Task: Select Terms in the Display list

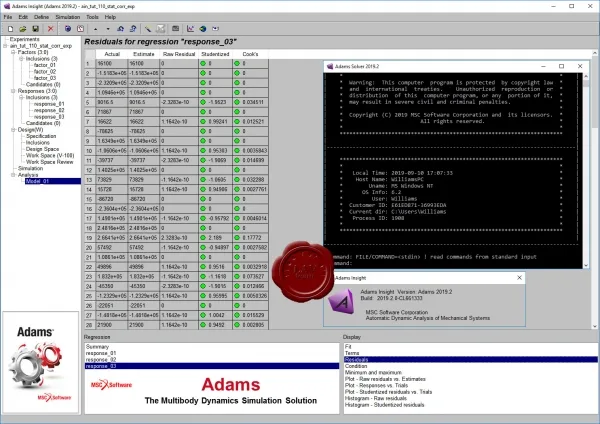Action: pyautogui.click(x=471, y=353)
